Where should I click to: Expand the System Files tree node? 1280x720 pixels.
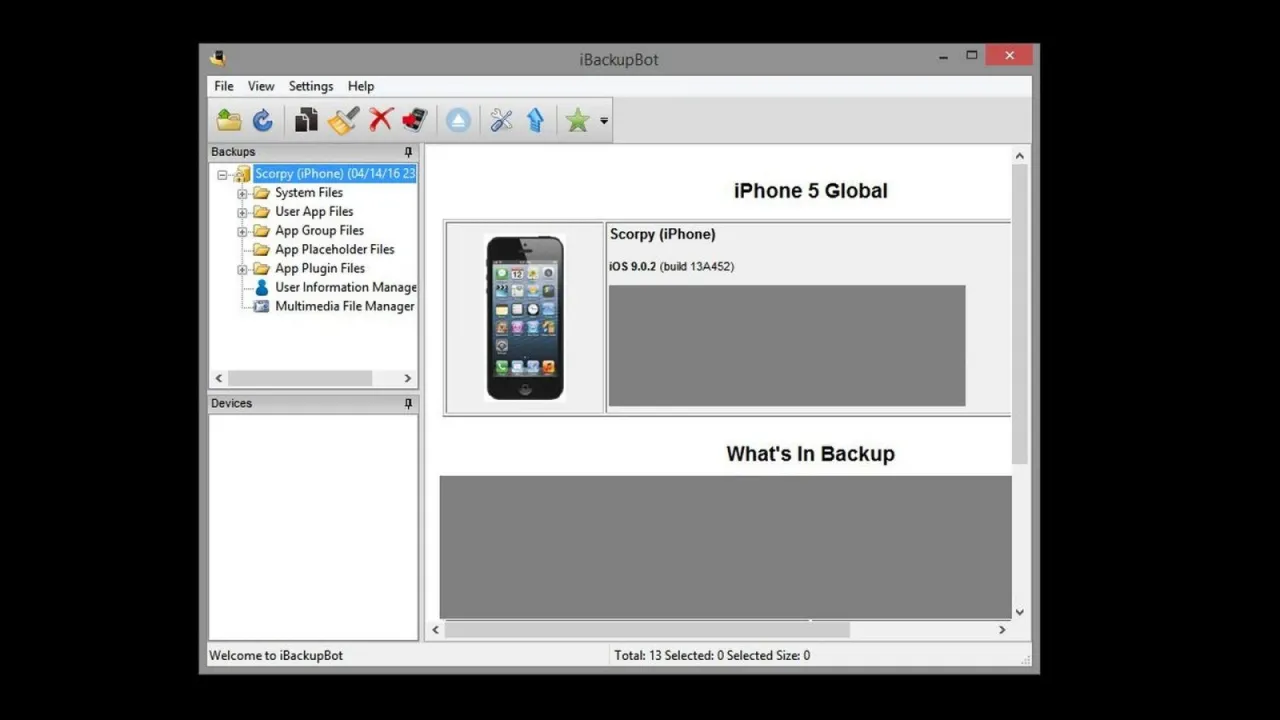coord(242,193)
